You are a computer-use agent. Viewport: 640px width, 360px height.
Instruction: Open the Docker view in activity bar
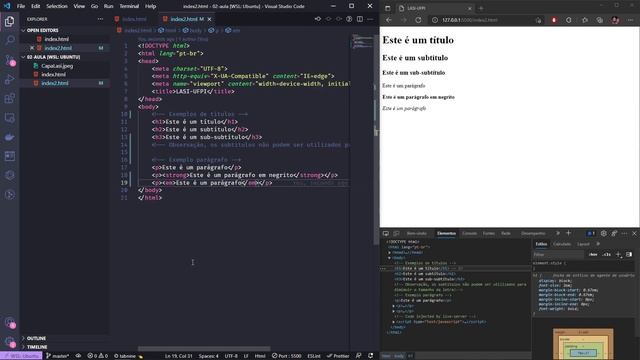(x=9, y=137)
